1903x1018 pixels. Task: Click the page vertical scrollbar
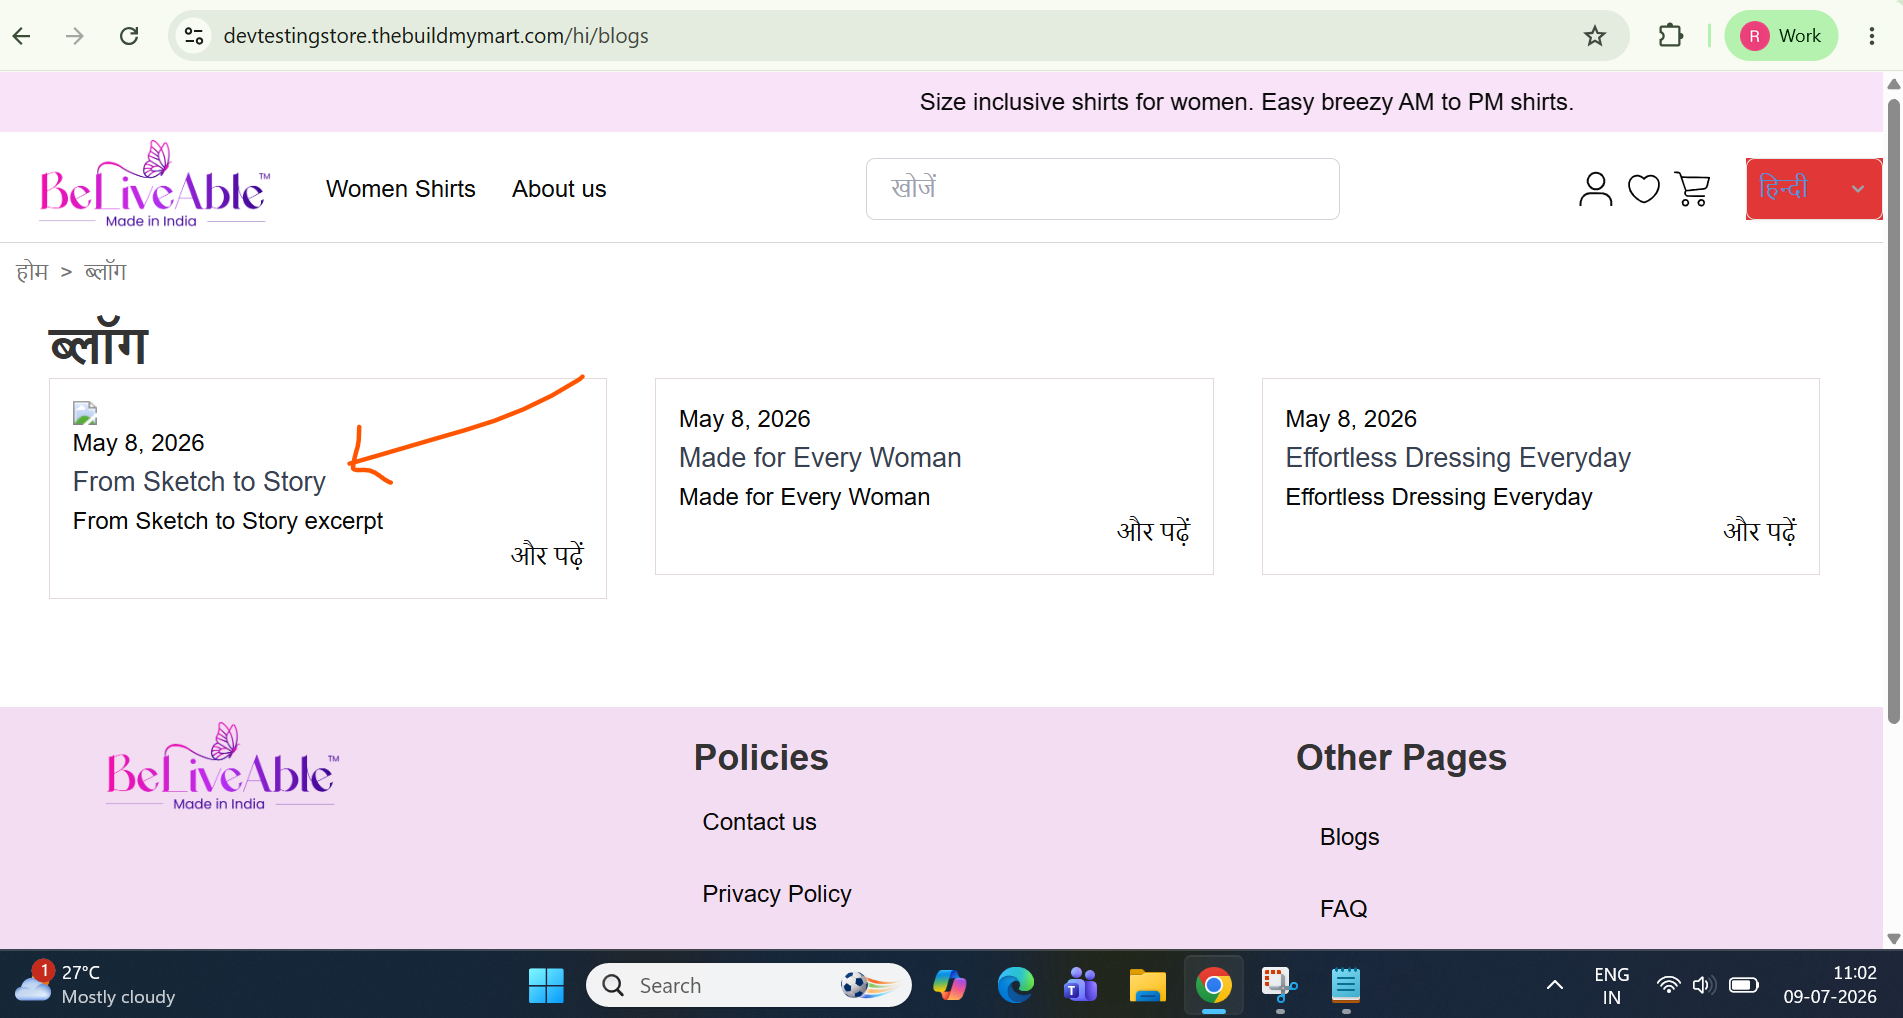(x=1893, y=410)
